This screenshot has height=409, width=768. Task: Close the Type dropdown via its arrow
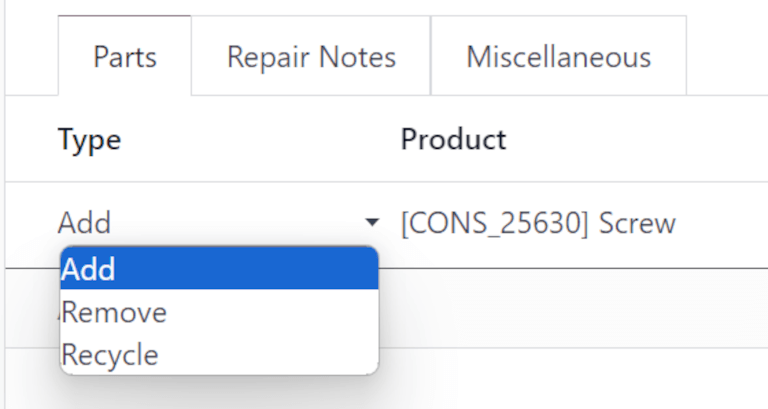click(372, 222)
